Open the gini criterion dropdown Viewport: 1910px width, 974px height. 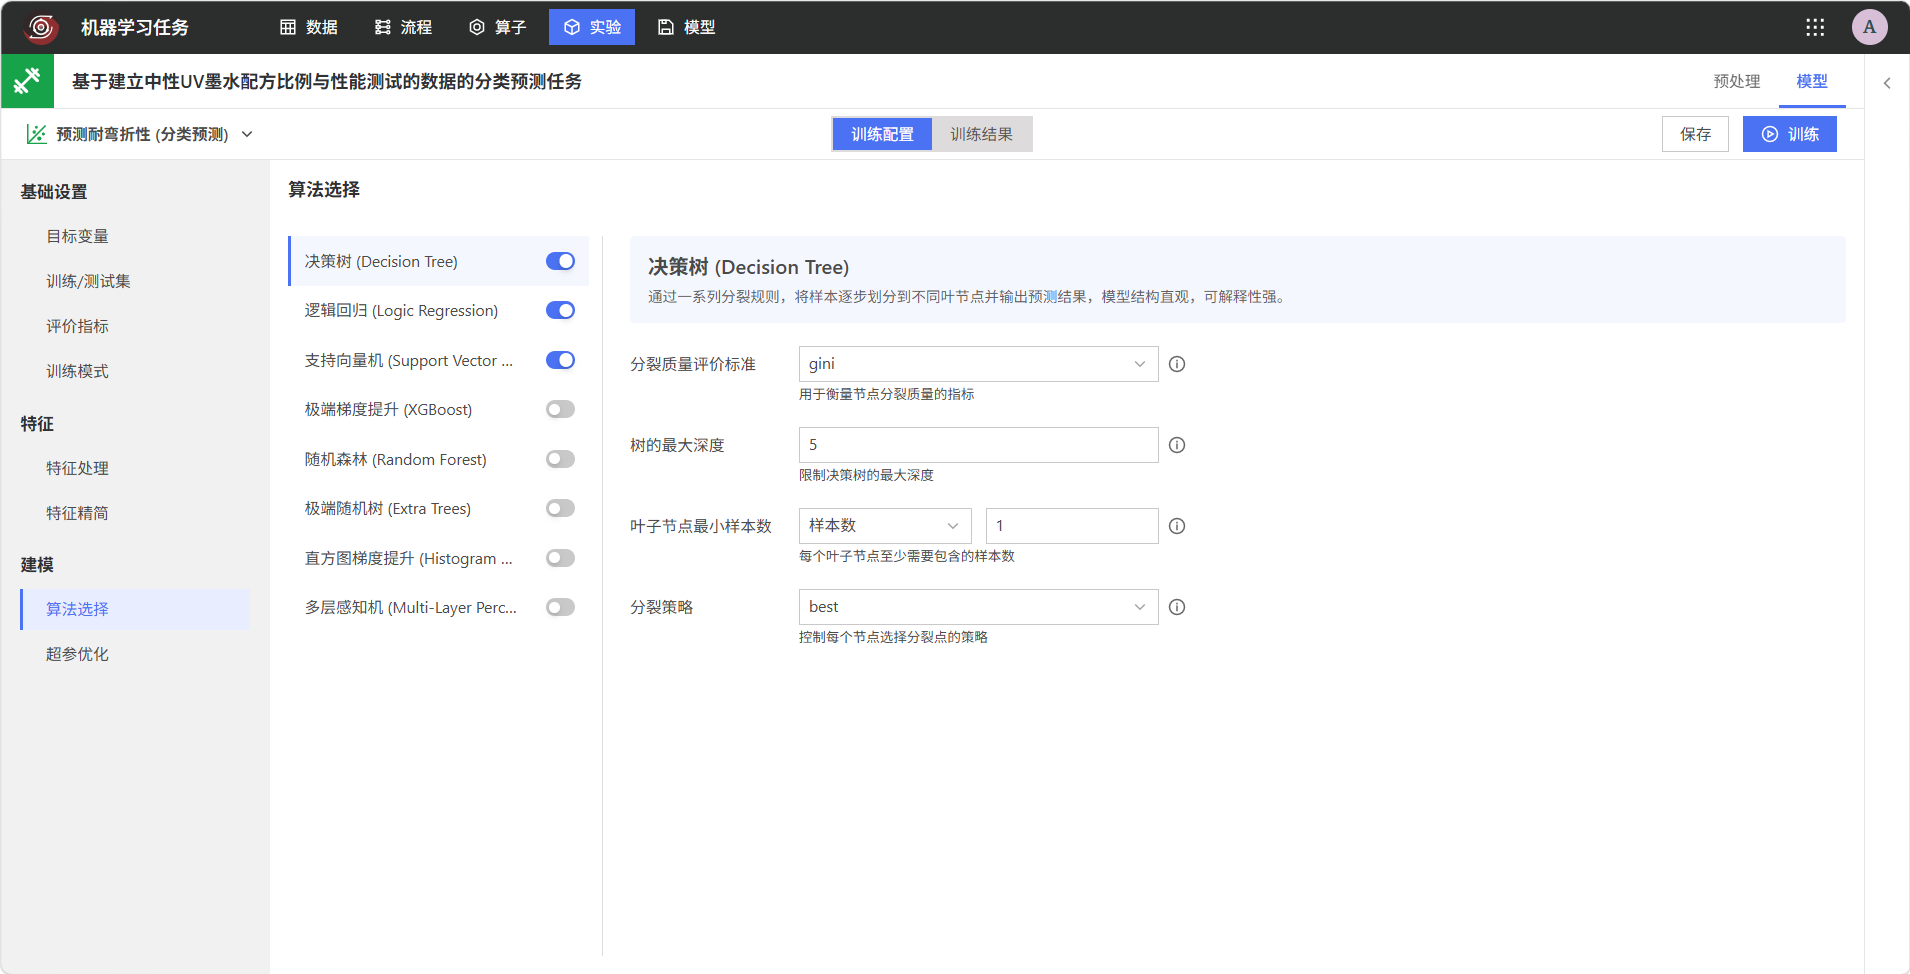[x=978, y=364]
